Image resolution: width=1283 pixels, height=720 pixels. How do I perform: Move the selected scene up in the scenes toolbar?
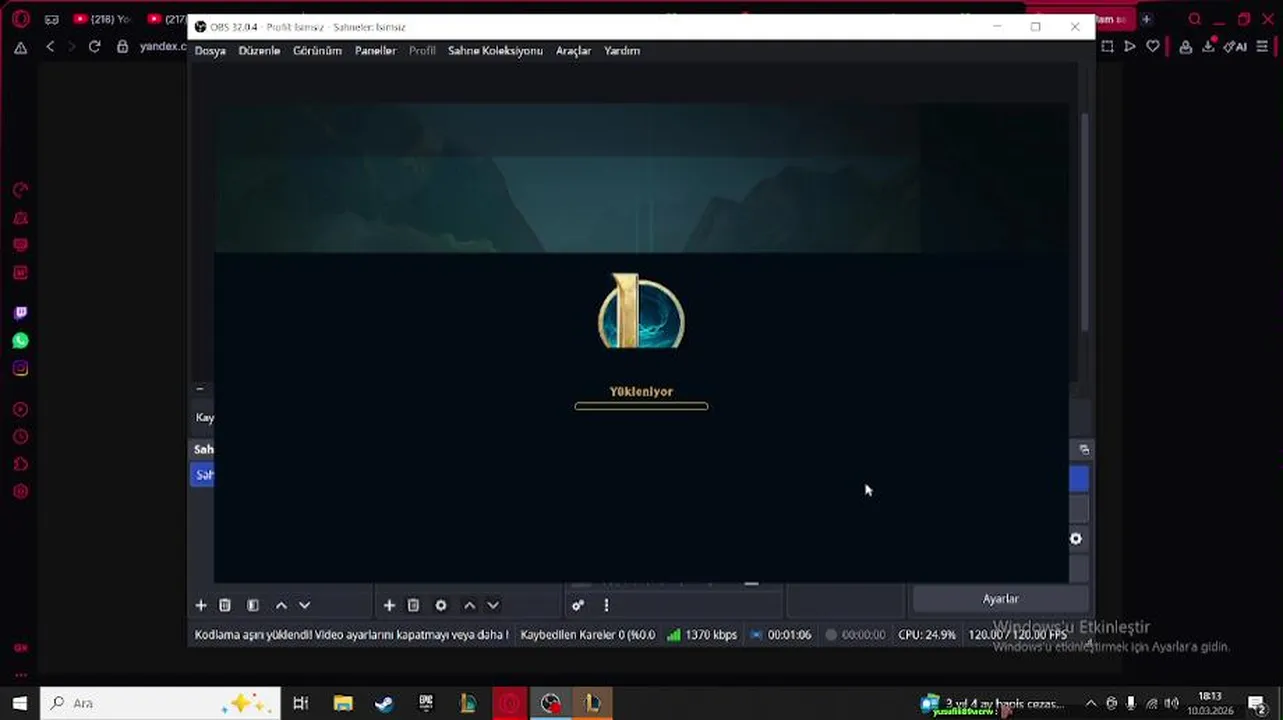point(281,605)
